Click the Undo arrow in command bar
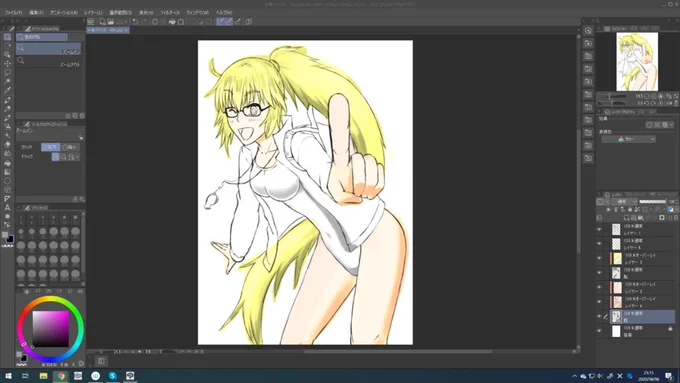Screen dimensions: 680x383 135,22
